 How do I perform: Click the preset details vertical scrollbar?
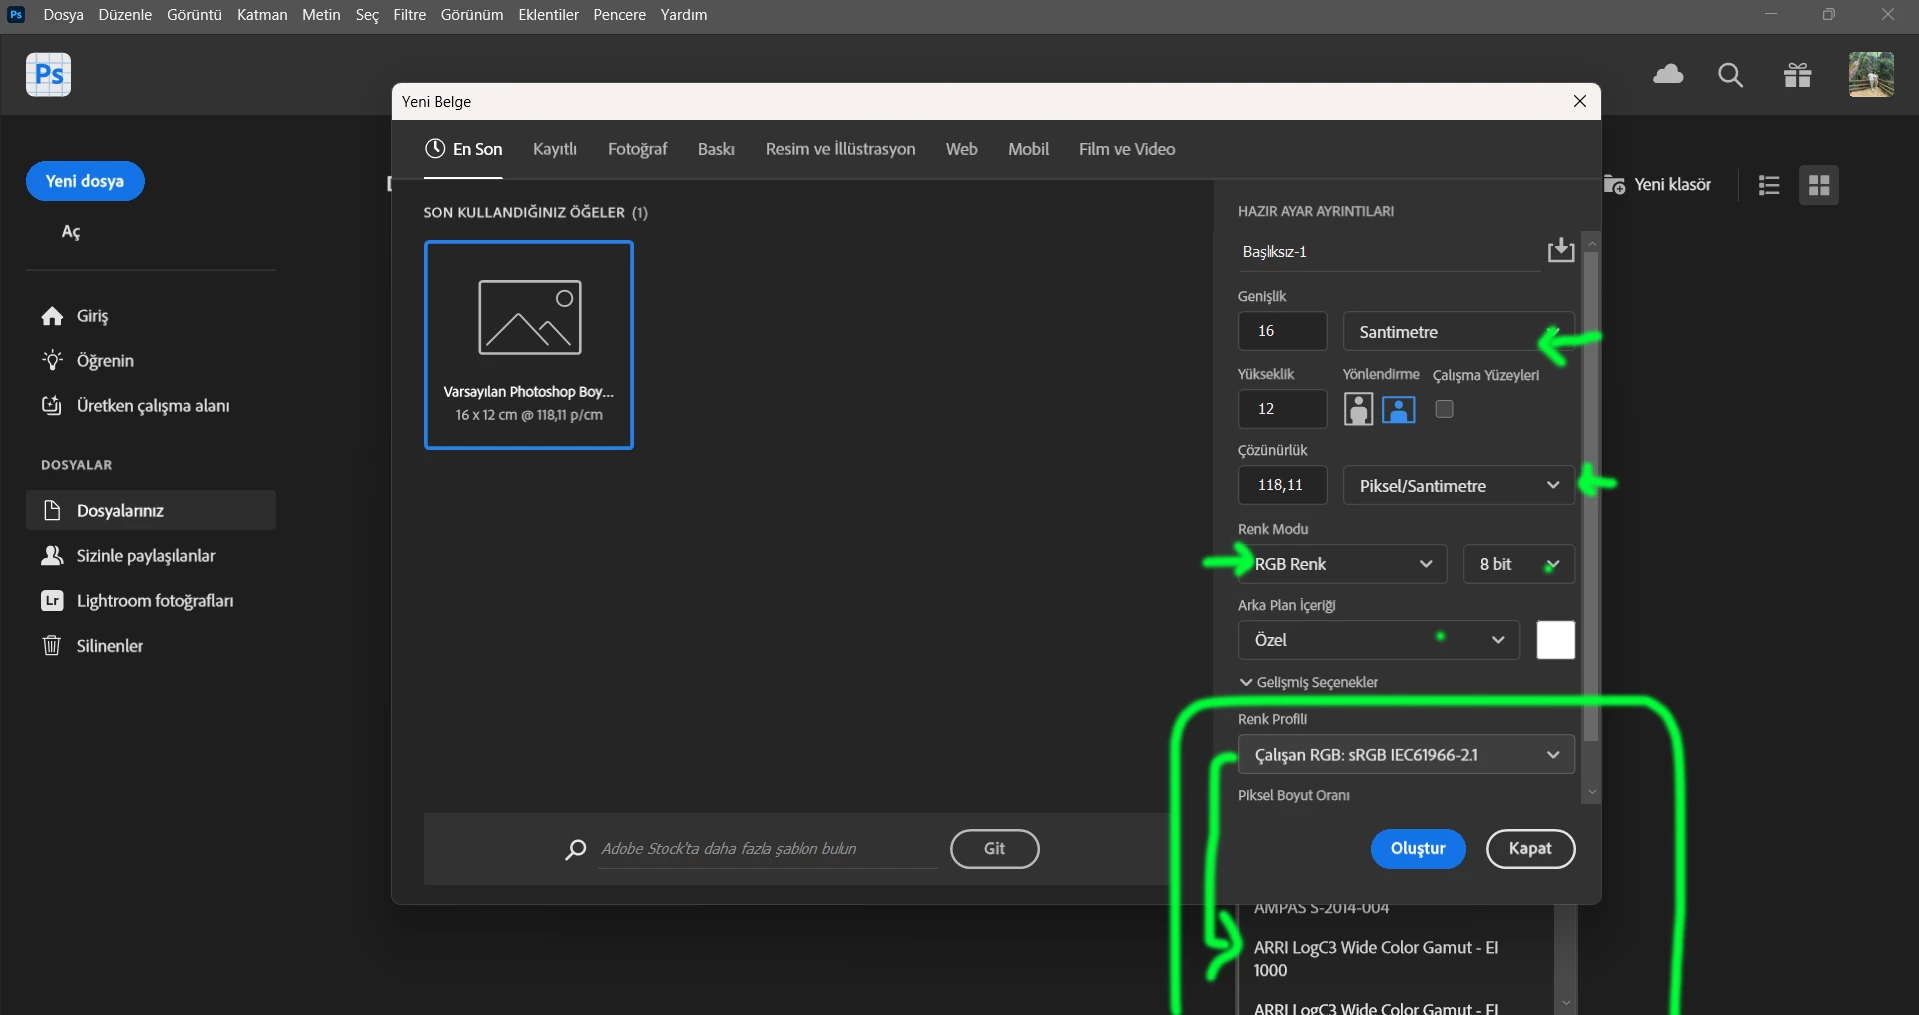(x=1592, y=497)
